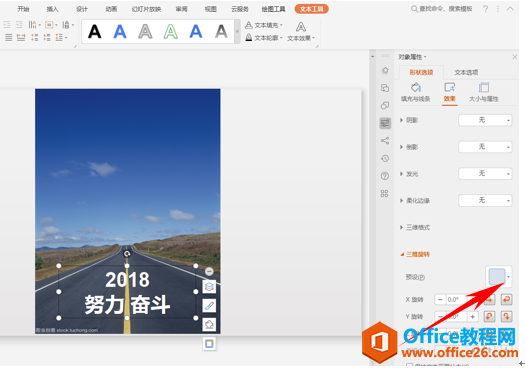This screenshot has width=525, height=370.
Task: Click the Y 旋转 rotate up button
Action: tap(489, 316)
